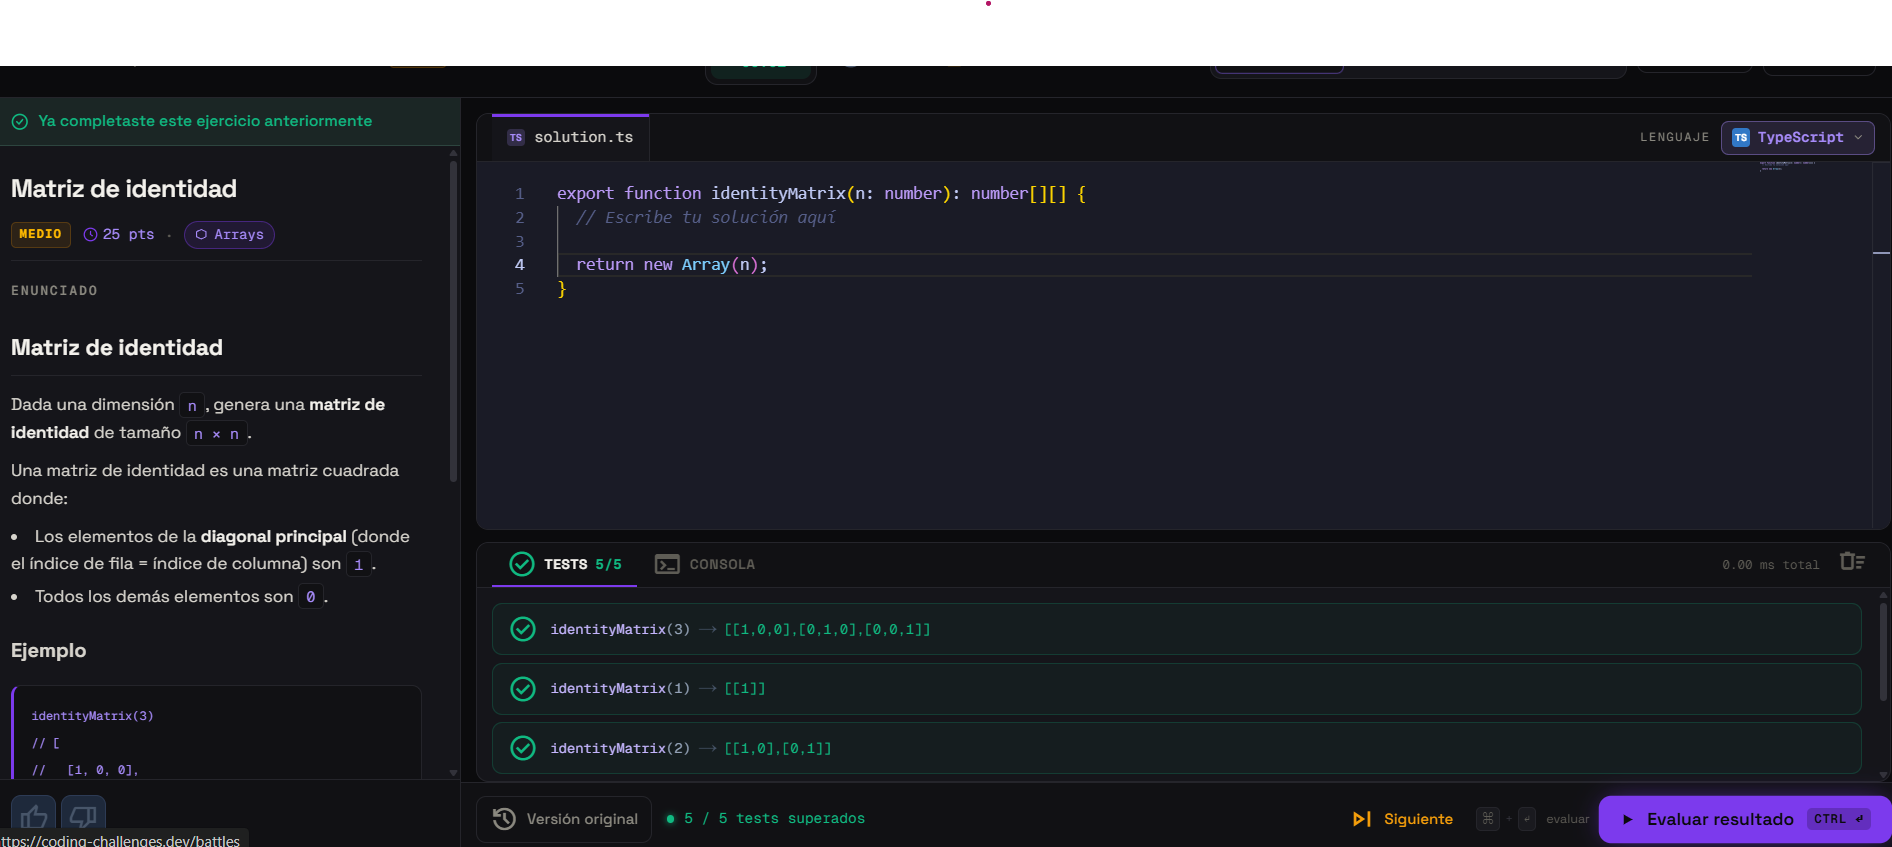Click the check icon of identityMatrix(3) test
Screen dimensions: 1892x847
523,629
